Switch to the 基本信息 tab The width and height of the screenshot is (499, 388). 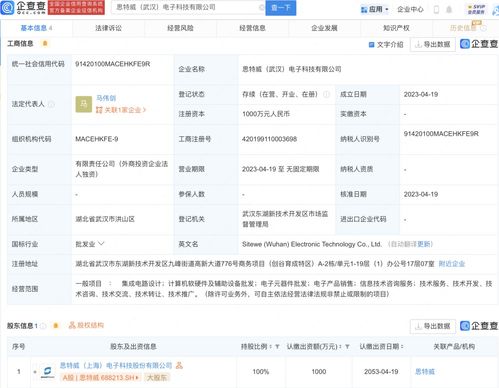(36, 28)
